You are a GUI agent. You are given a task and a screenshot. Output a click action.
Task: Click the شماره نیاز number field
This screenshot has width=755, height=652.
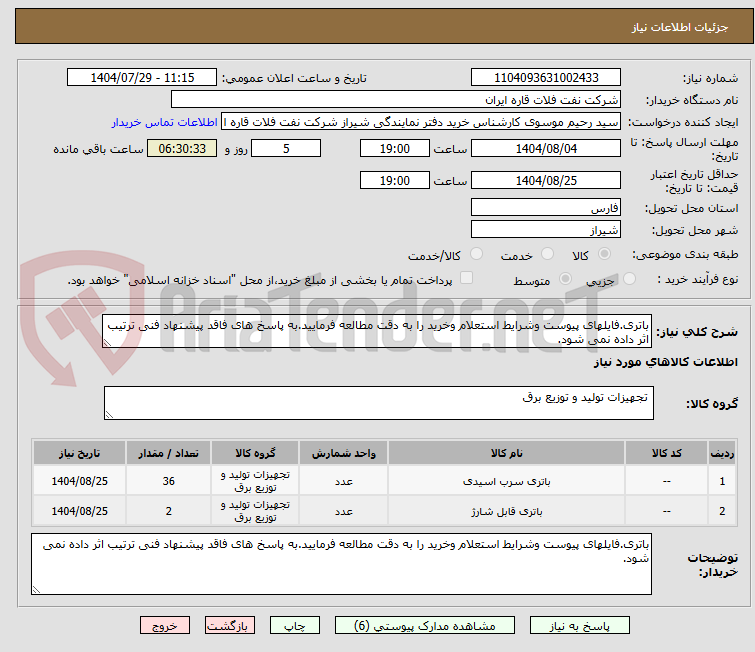(546, 78)
